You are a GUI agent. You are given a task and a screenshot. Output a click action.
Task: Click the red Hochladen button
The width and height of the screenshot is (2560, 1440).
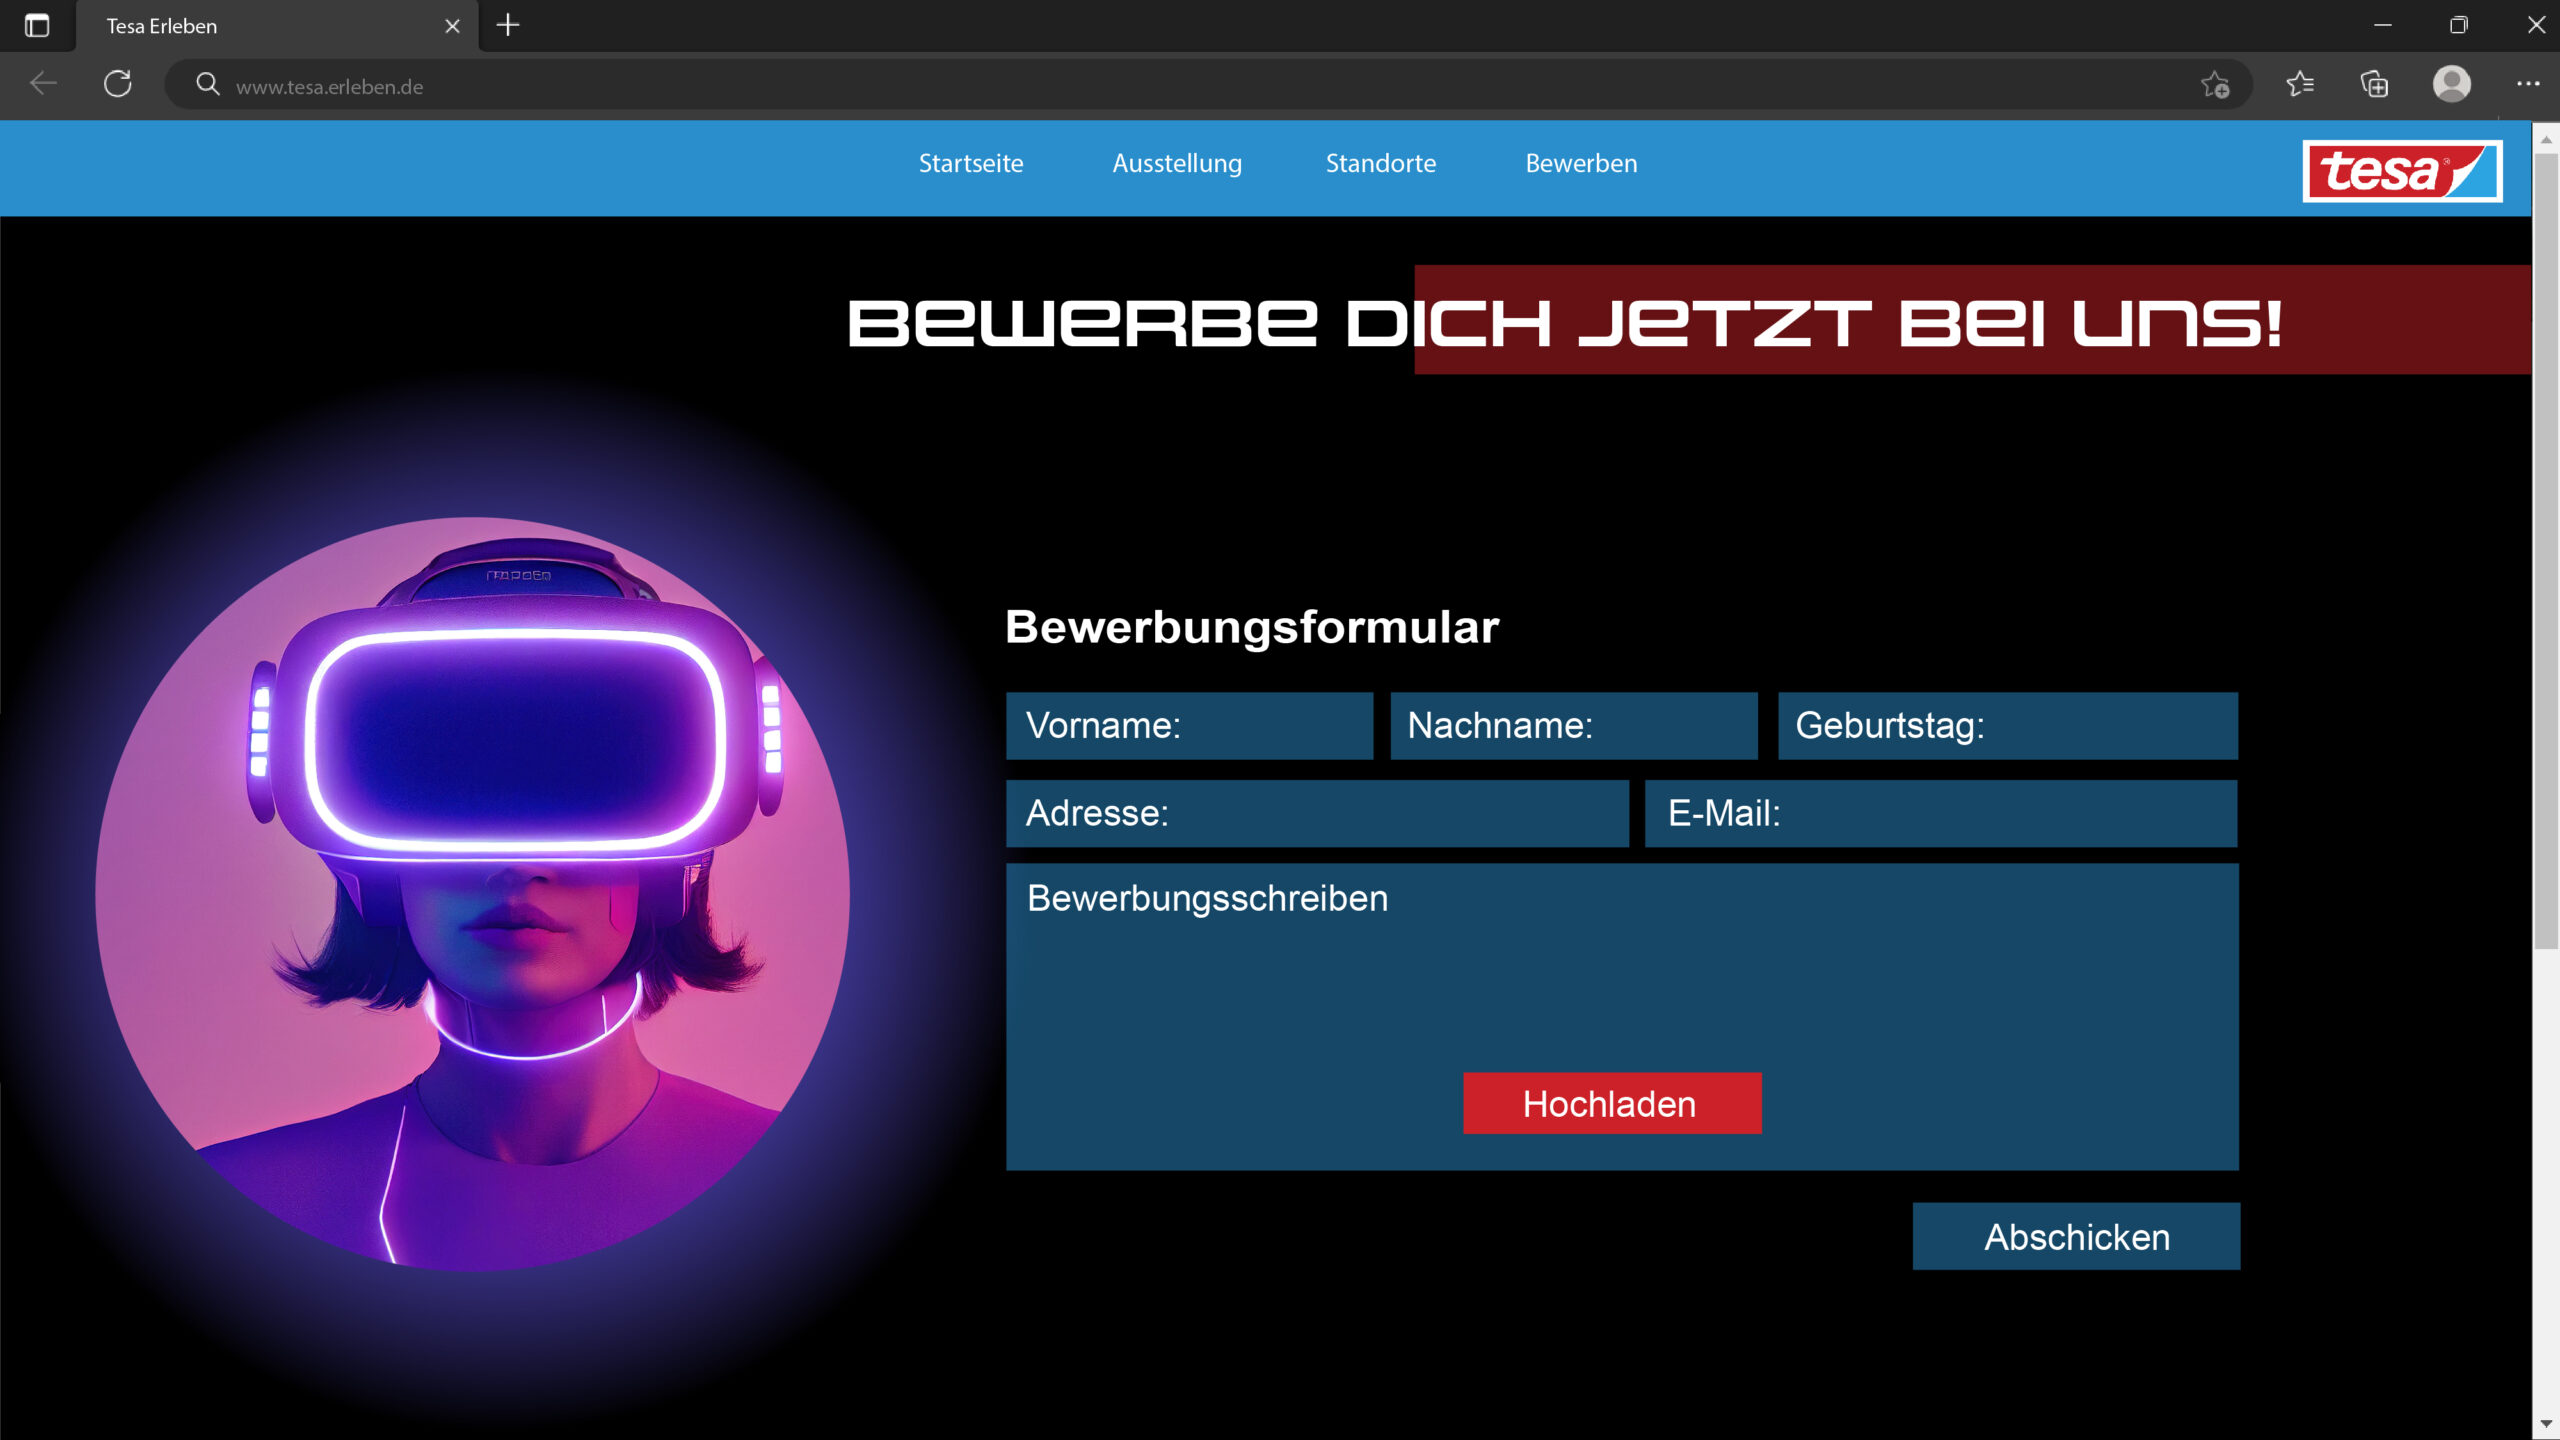pos(1611,1103)
